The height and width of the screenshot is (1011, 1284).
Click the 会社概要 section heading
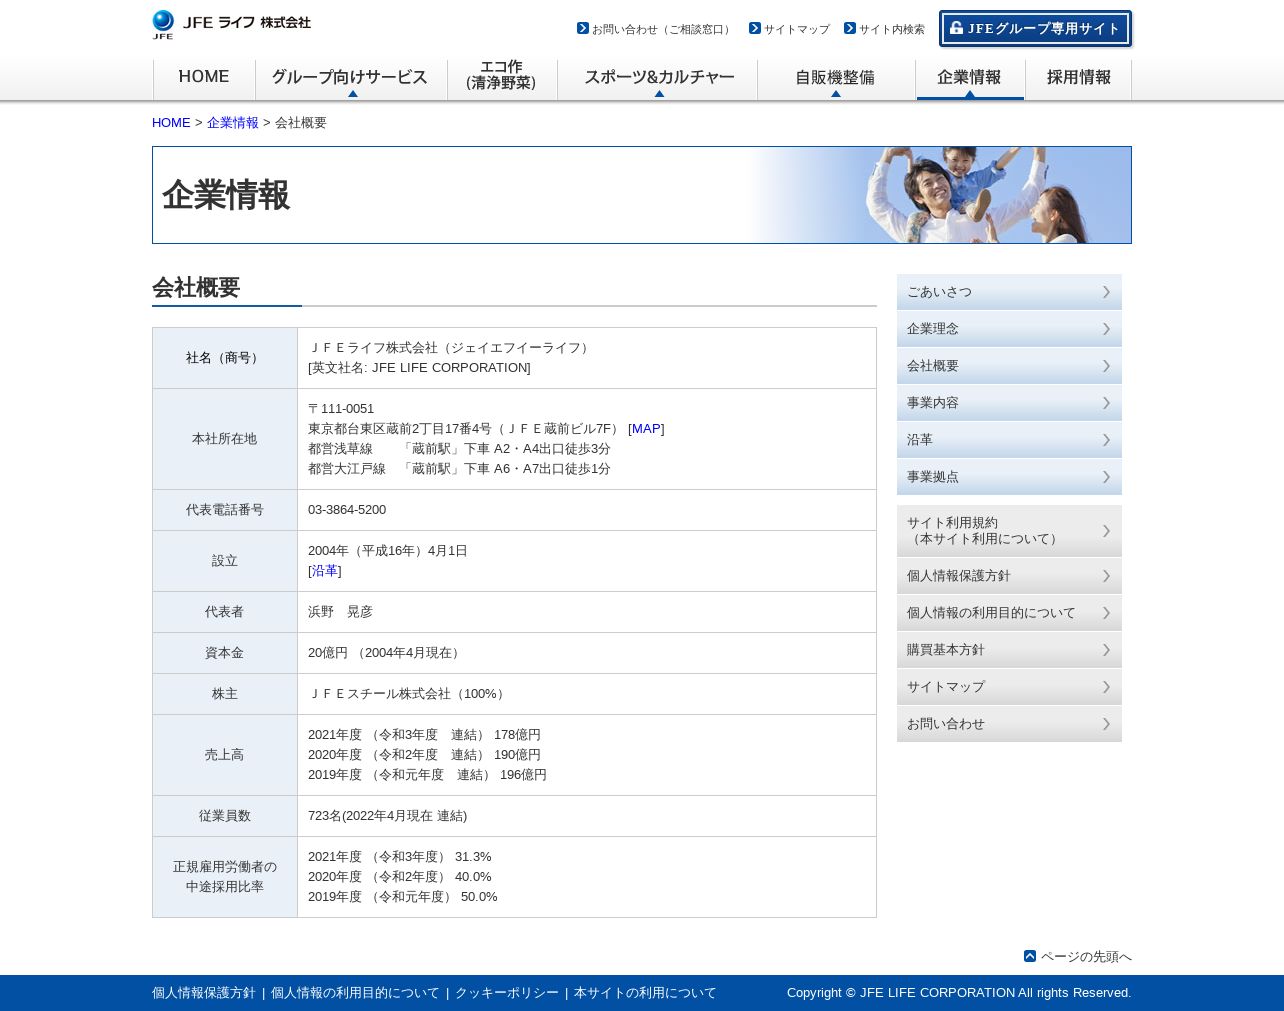pyautogui.click(x=196, y=288)
